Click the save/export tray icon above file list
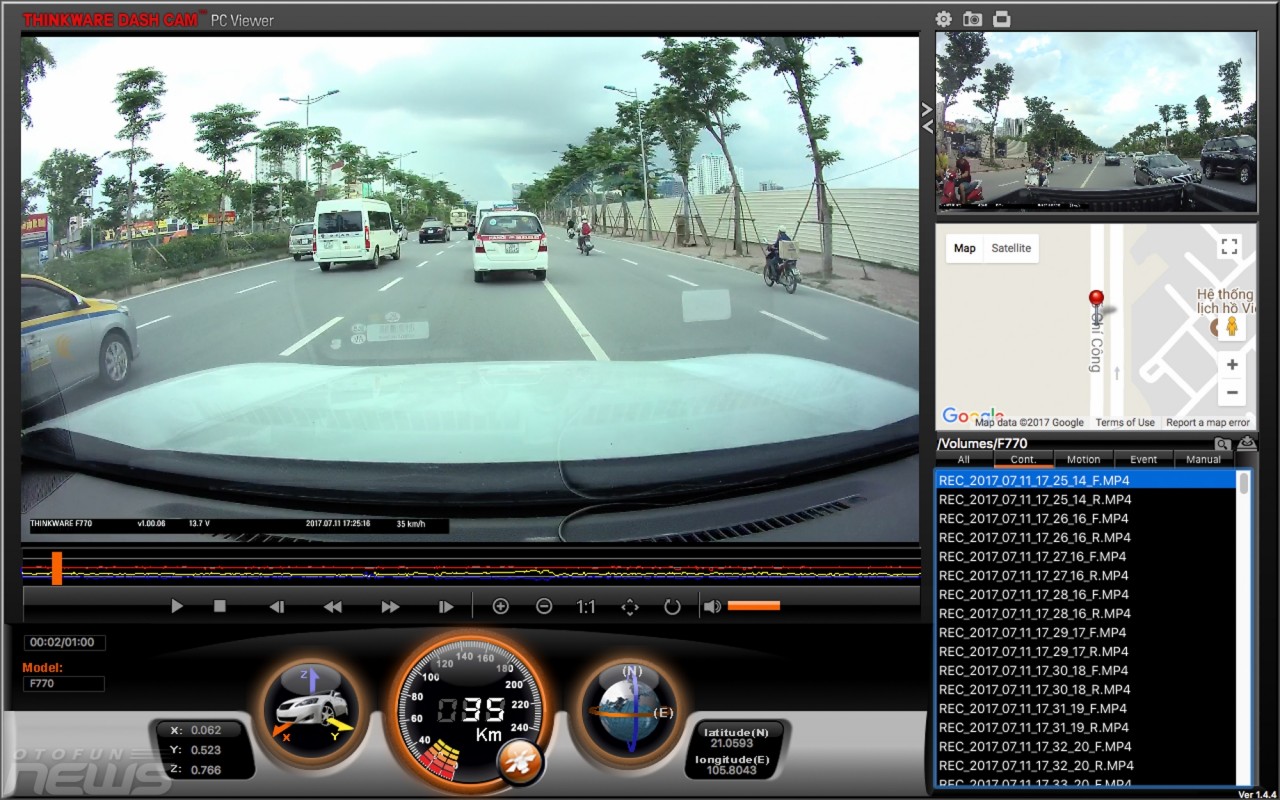 [1246, 444]
